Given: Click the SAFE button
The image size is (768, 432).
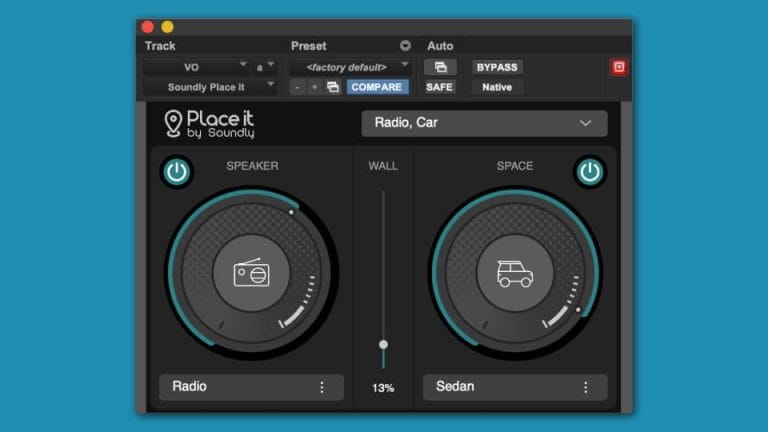Looking at the screenshot, I should [440, 87].
